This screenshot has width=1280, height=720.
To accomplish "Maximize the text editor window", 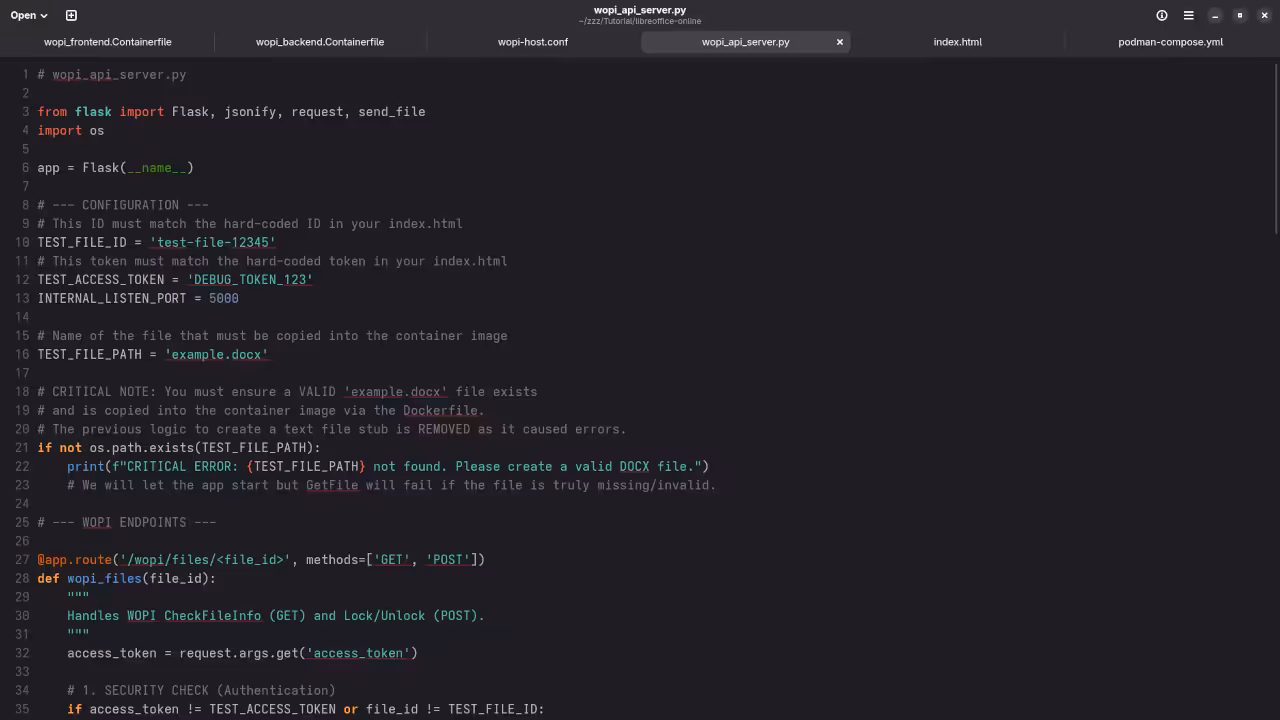I will click(1240, 15).
